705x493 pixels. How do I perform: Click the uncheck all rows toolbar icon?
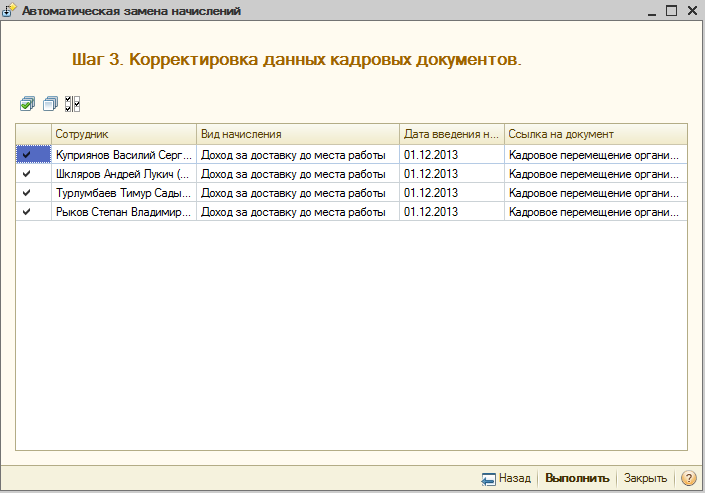click(50, 103)
